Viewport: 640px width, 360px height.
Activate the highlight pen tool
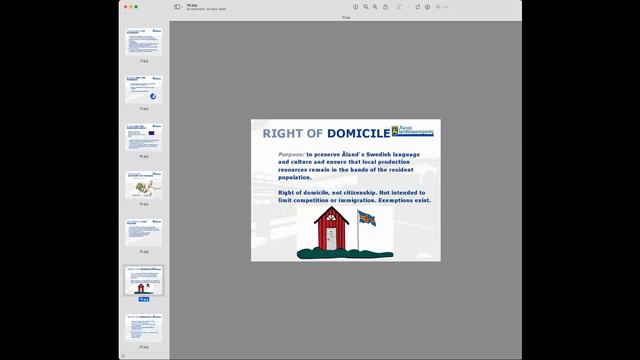(x=399, y=7)
